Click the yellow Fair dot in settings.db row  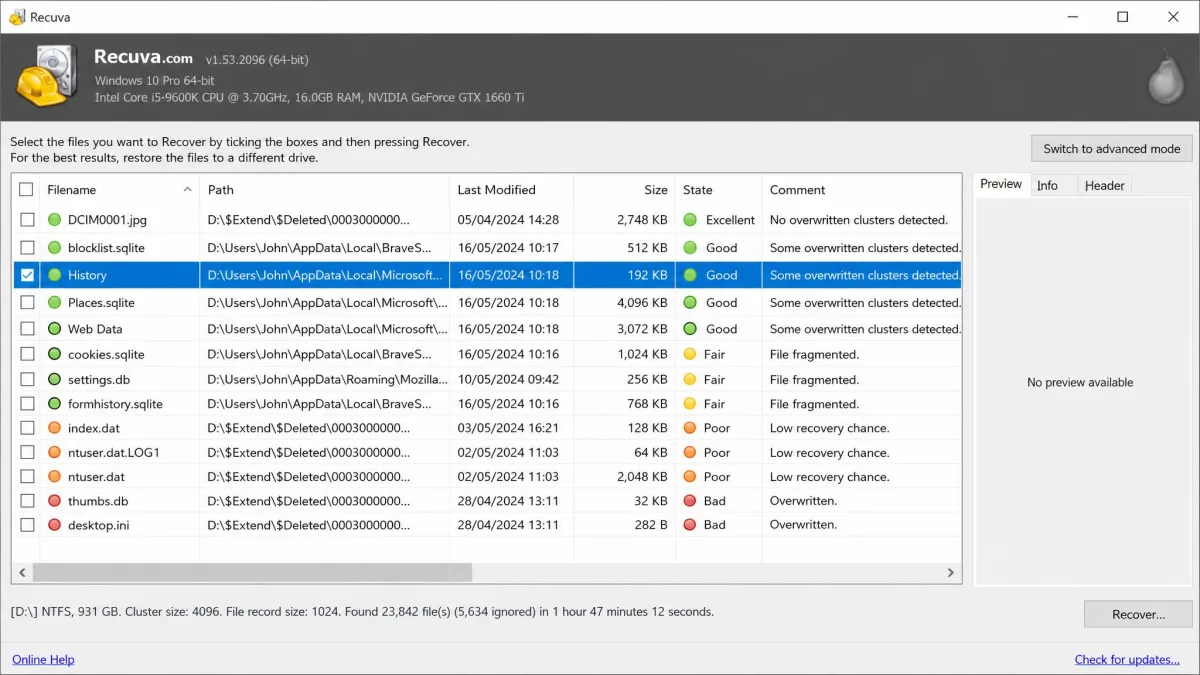pyautogui.click(x=689, y=380)
